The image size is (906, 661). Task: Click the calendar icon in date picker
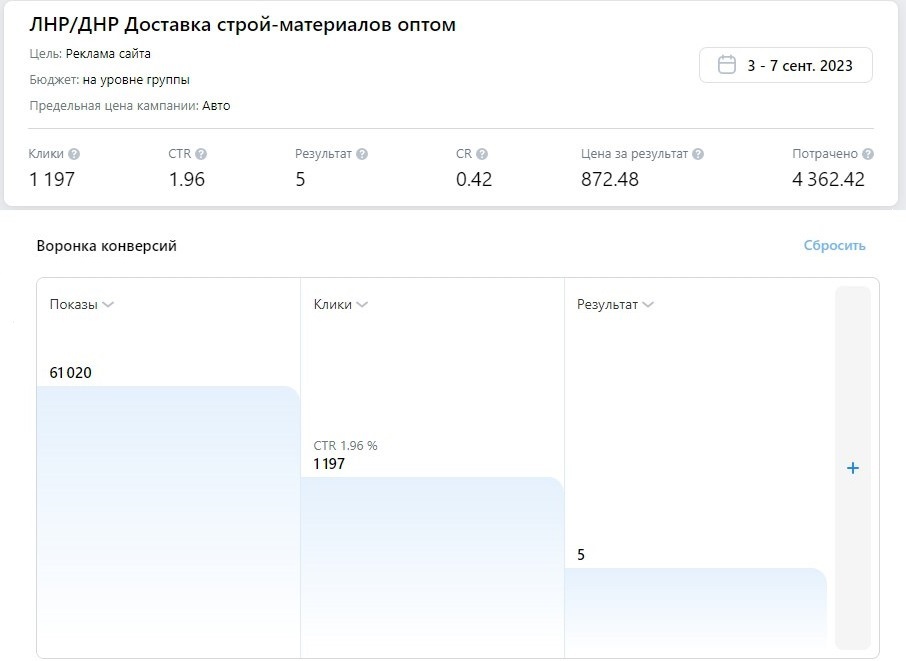727,65
